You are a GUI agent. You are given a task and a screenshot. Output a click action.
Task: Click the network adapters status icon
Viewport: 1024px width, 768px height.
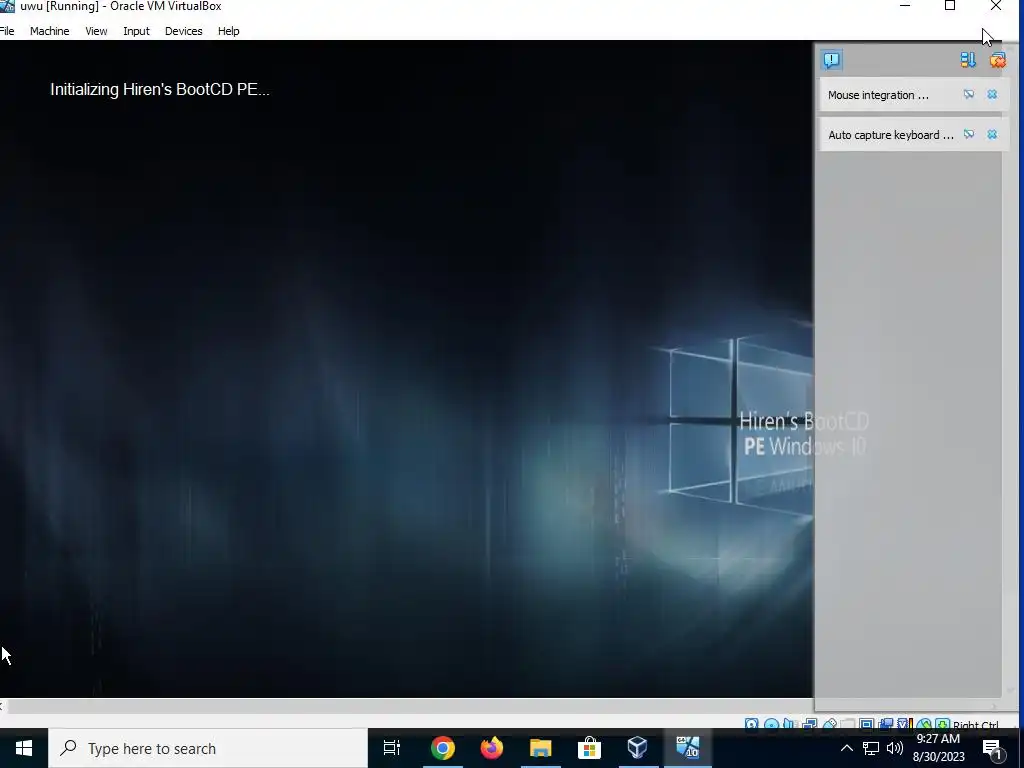(x=810, y=724)
